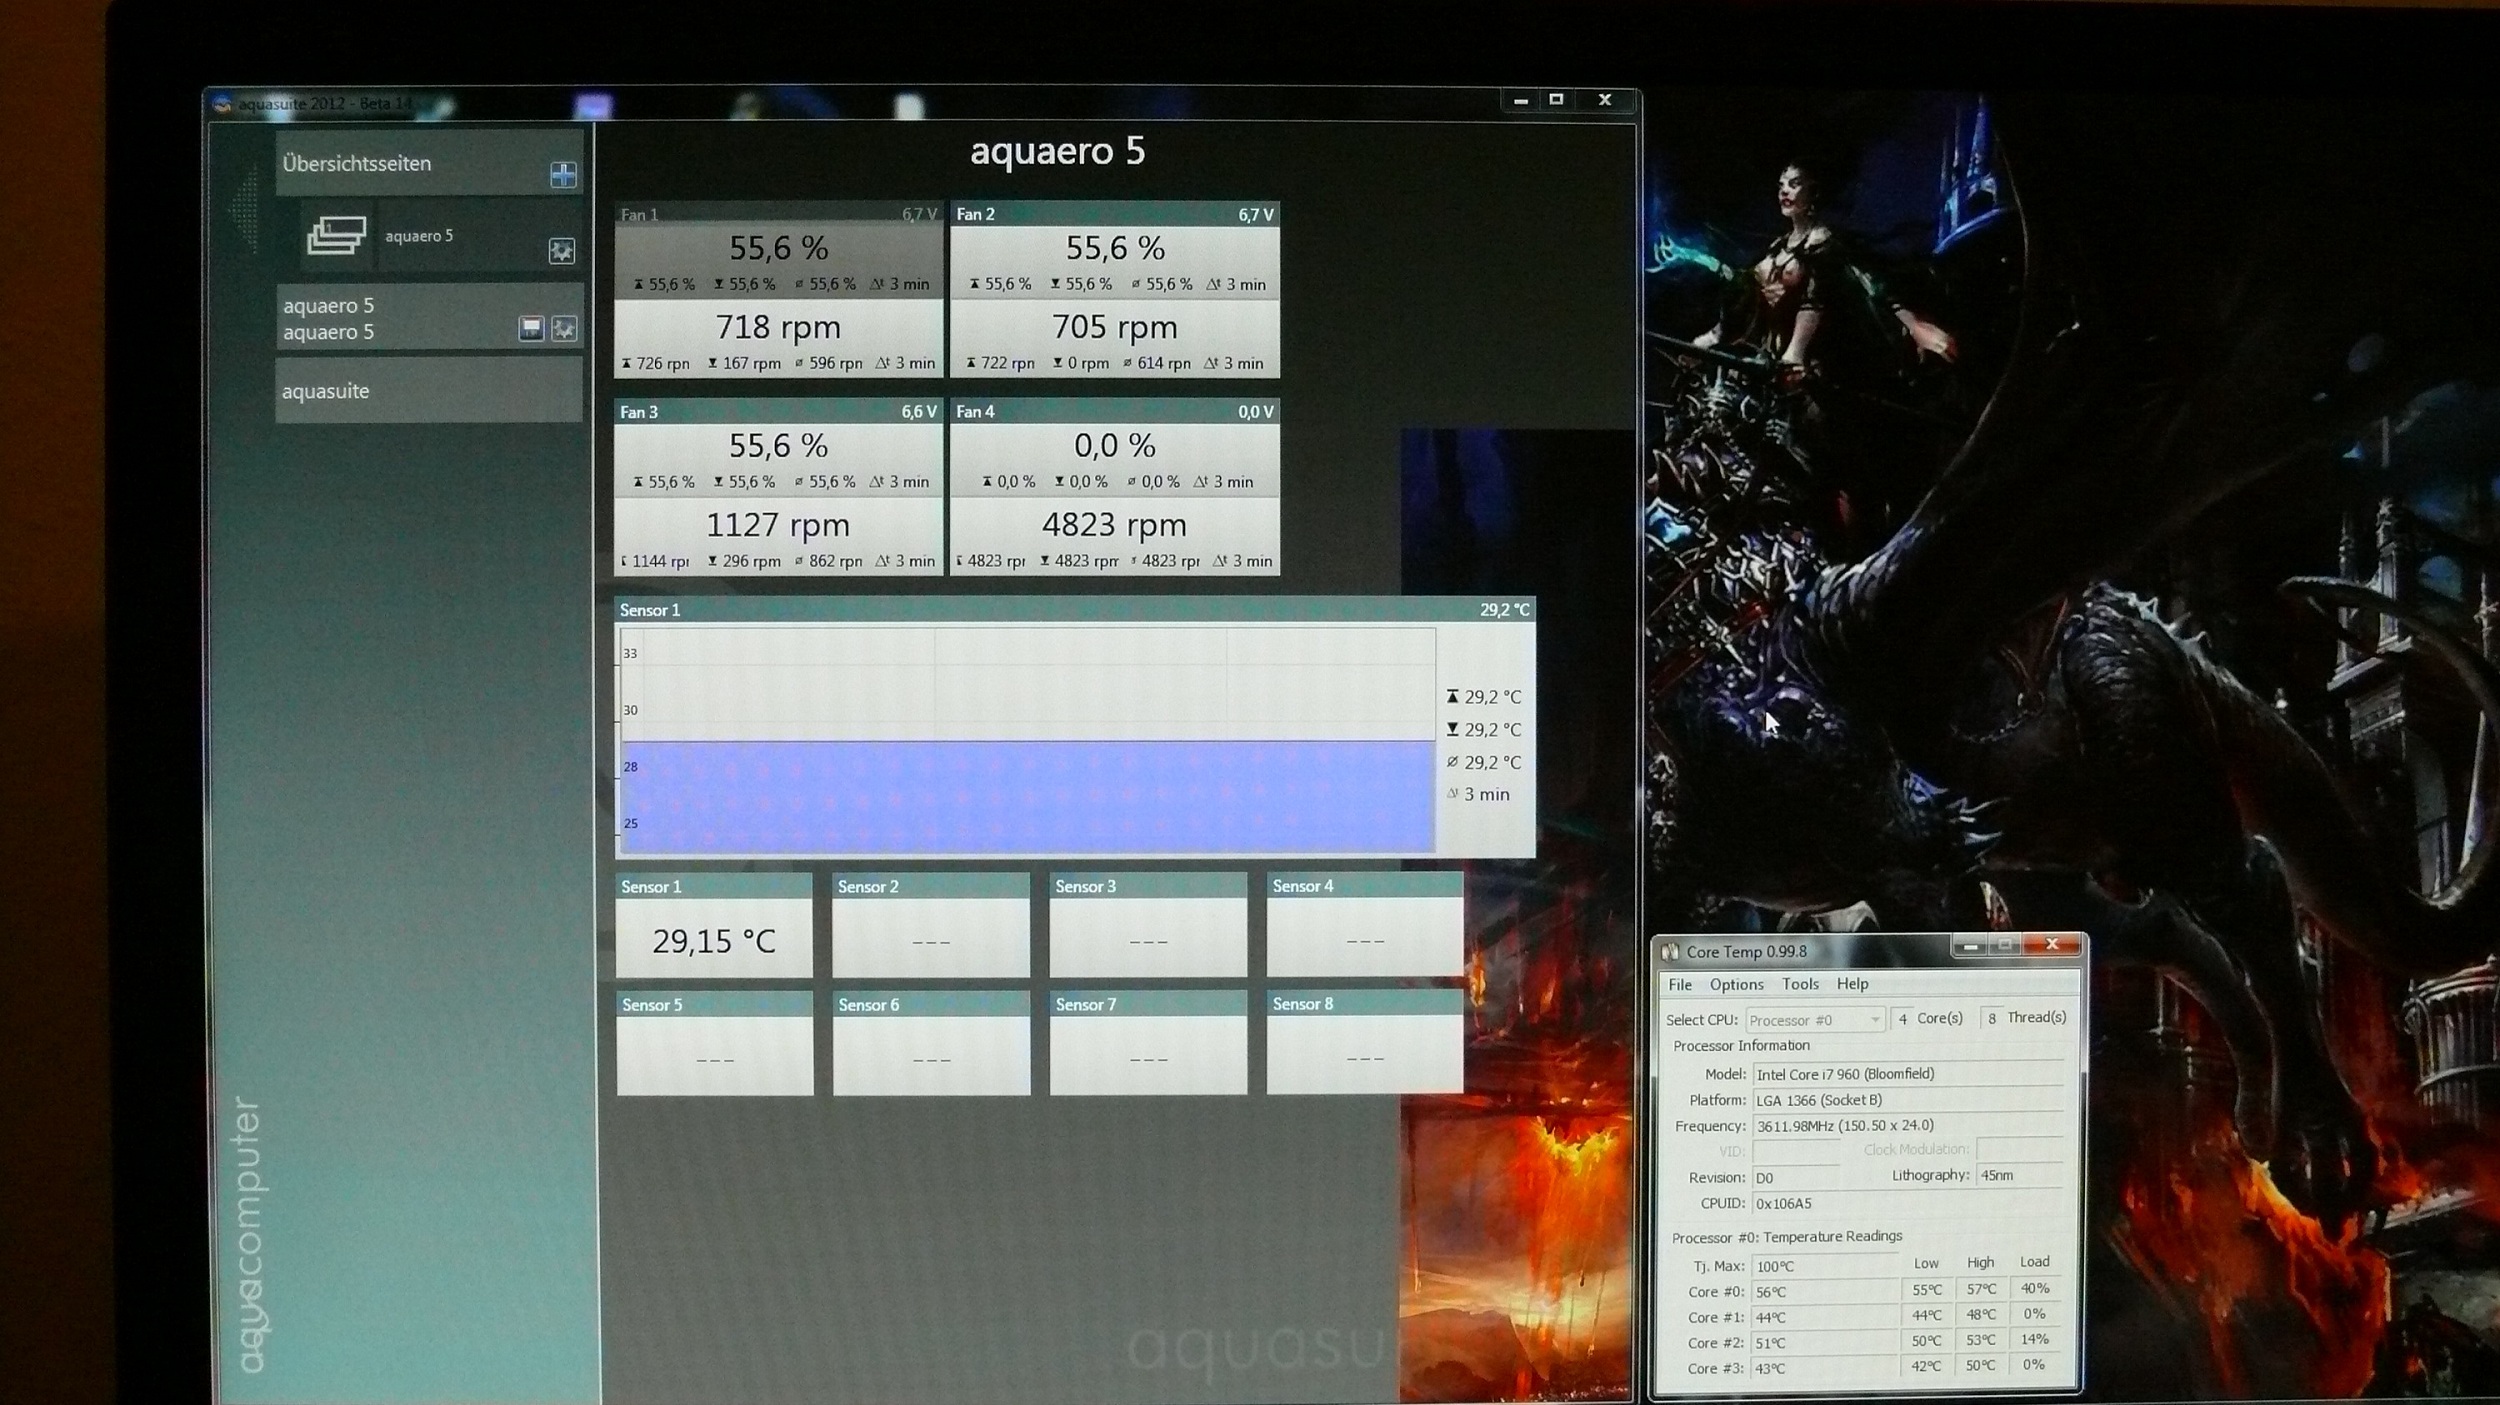This screenshot has height=1405, width=2500.
Task: Click the plus icon beside Übersichtsseiten
Action: click(563, 175)
